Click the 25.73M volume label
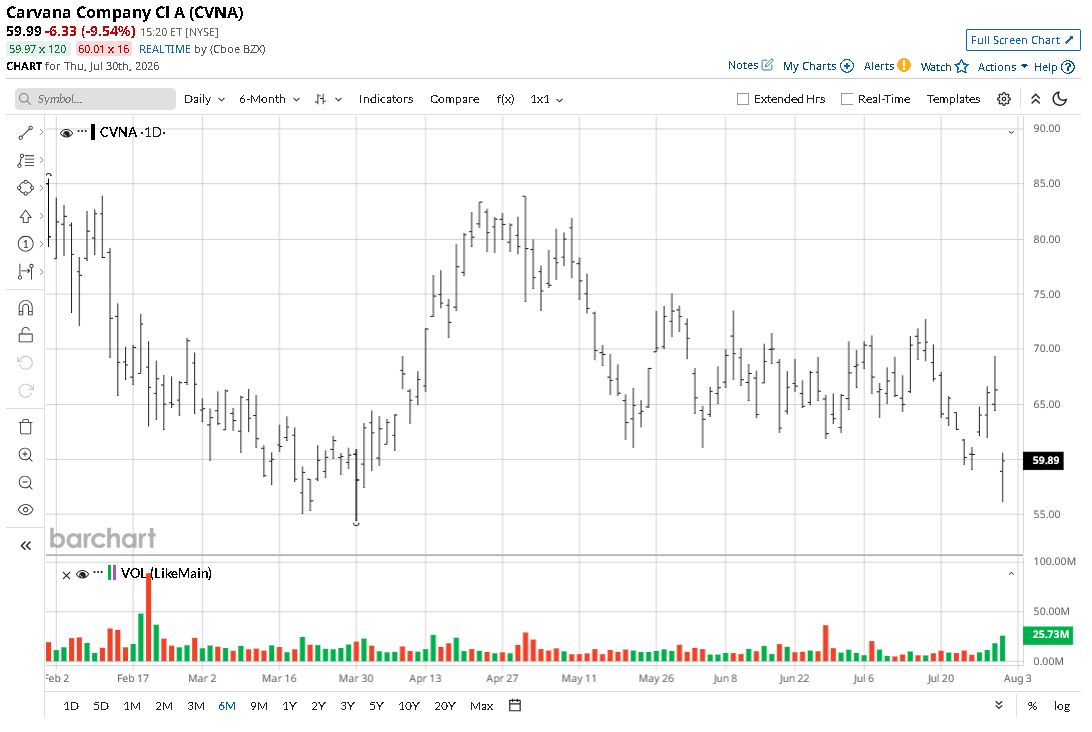Image resolution: width=1092 pixels, height=732 pixels. 1050,634
